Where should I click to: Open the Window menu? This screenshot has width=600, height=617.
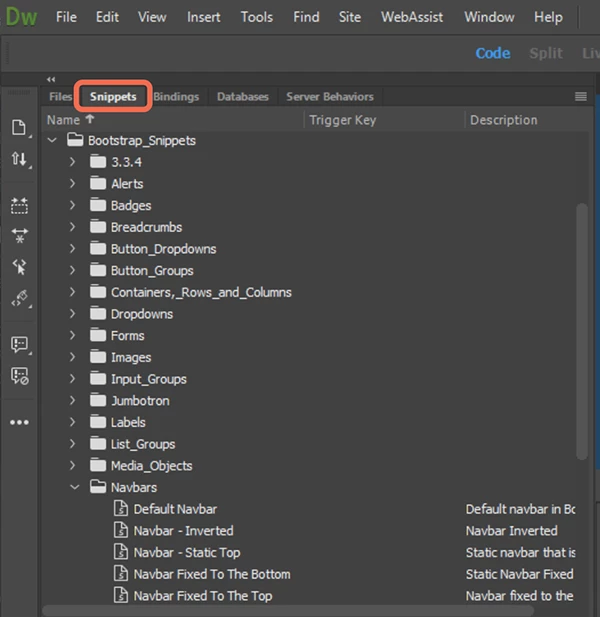(x=489, y=17)
